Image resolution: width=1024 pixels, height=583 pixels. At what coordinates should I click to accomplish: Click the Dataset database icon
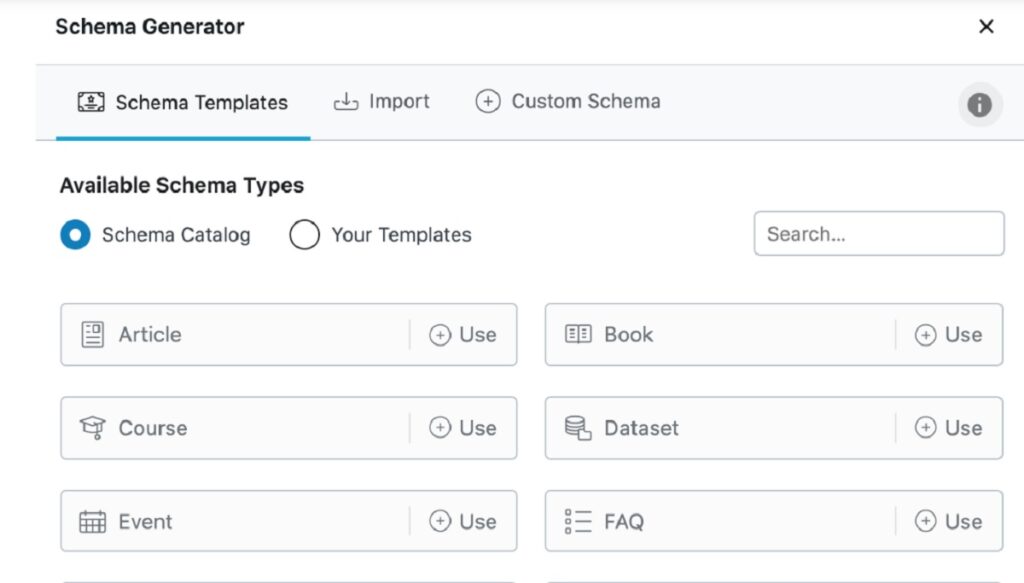(x=578, y=428)
